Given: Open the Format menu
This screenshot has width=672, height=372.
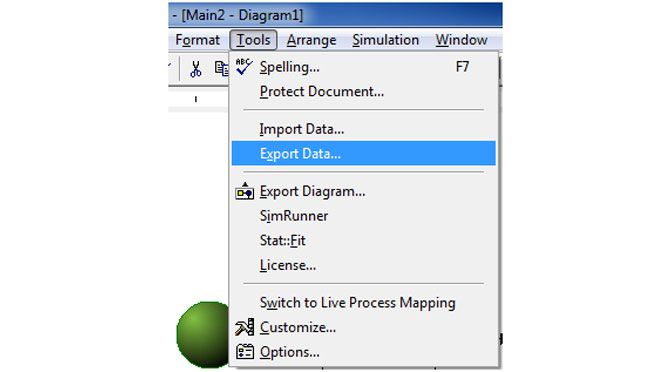Looking at the screenshot, I should 197,40.
